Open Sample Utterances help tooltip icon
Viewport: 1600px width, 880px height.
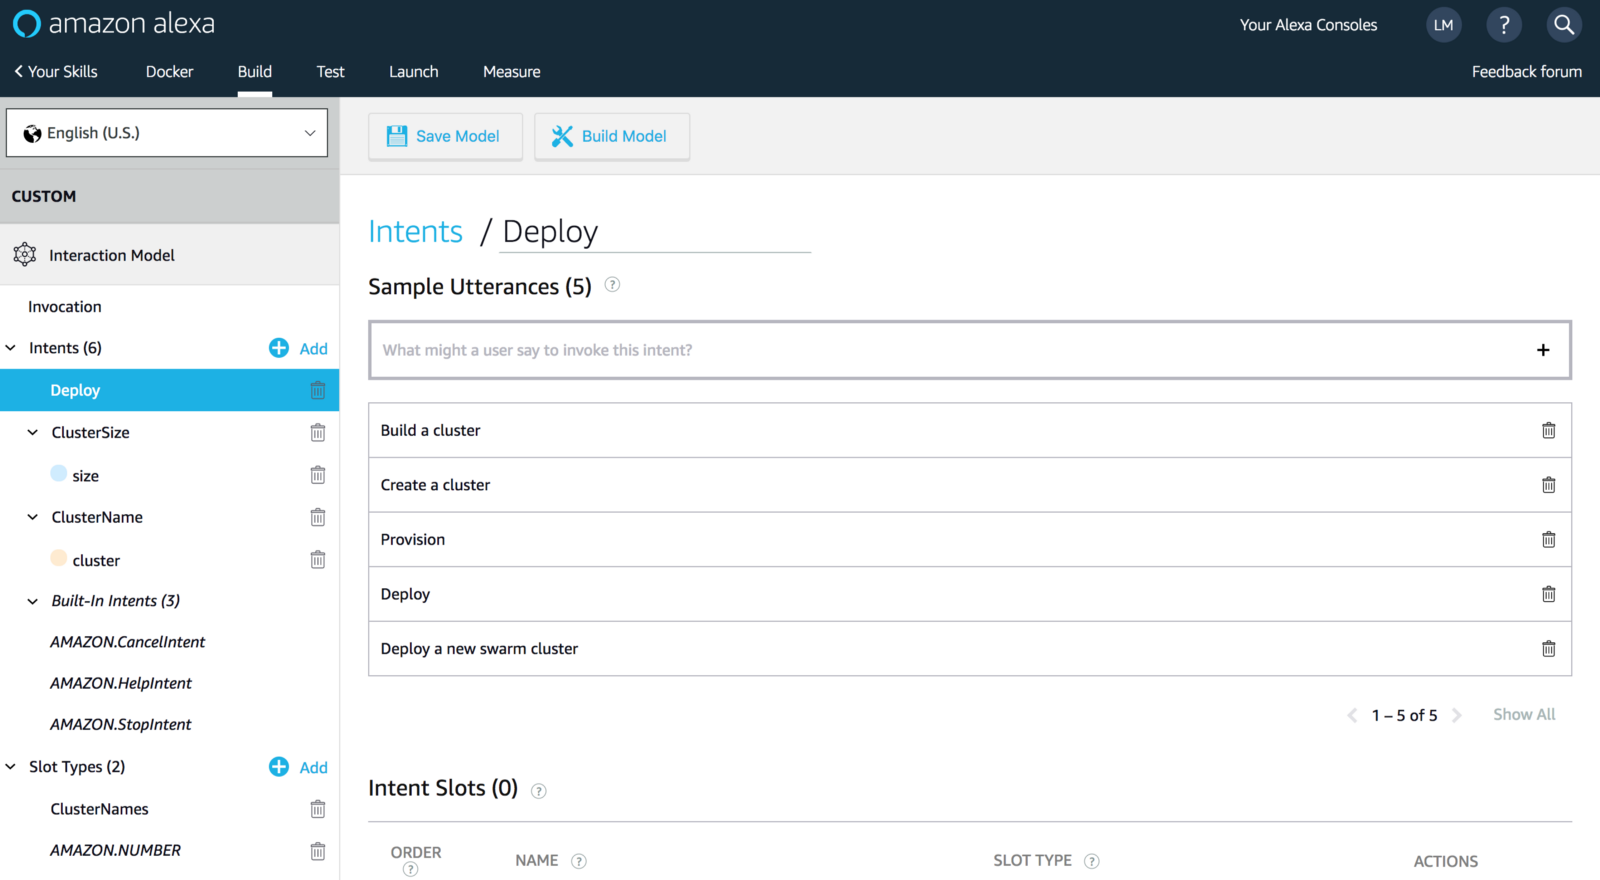(x=613, y=285)
